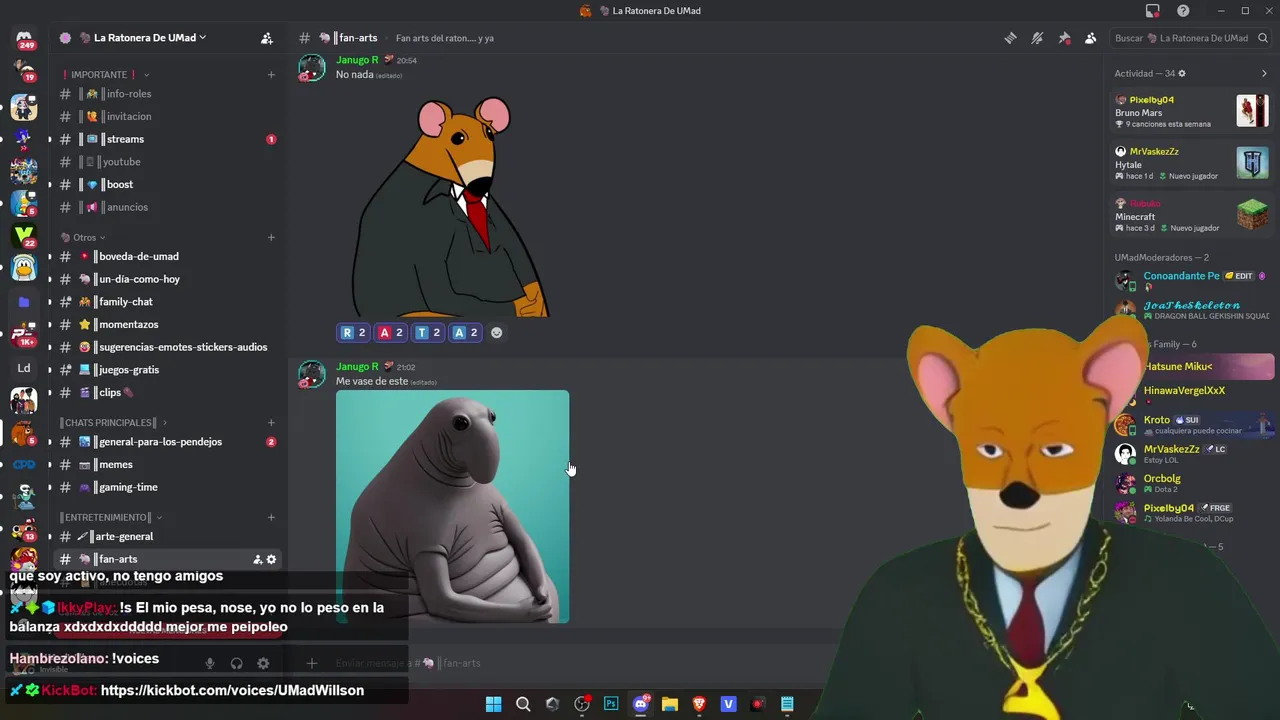Click the plus attach button in message bar

(x=312, y=663)
